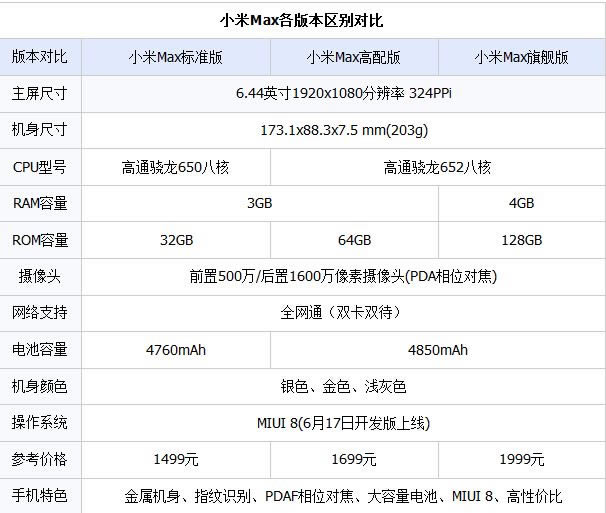The height and width of the screenshot is (513, 606).
Task: Click the table title 小米Max各版本区别对比
Action: click(301, 20)
